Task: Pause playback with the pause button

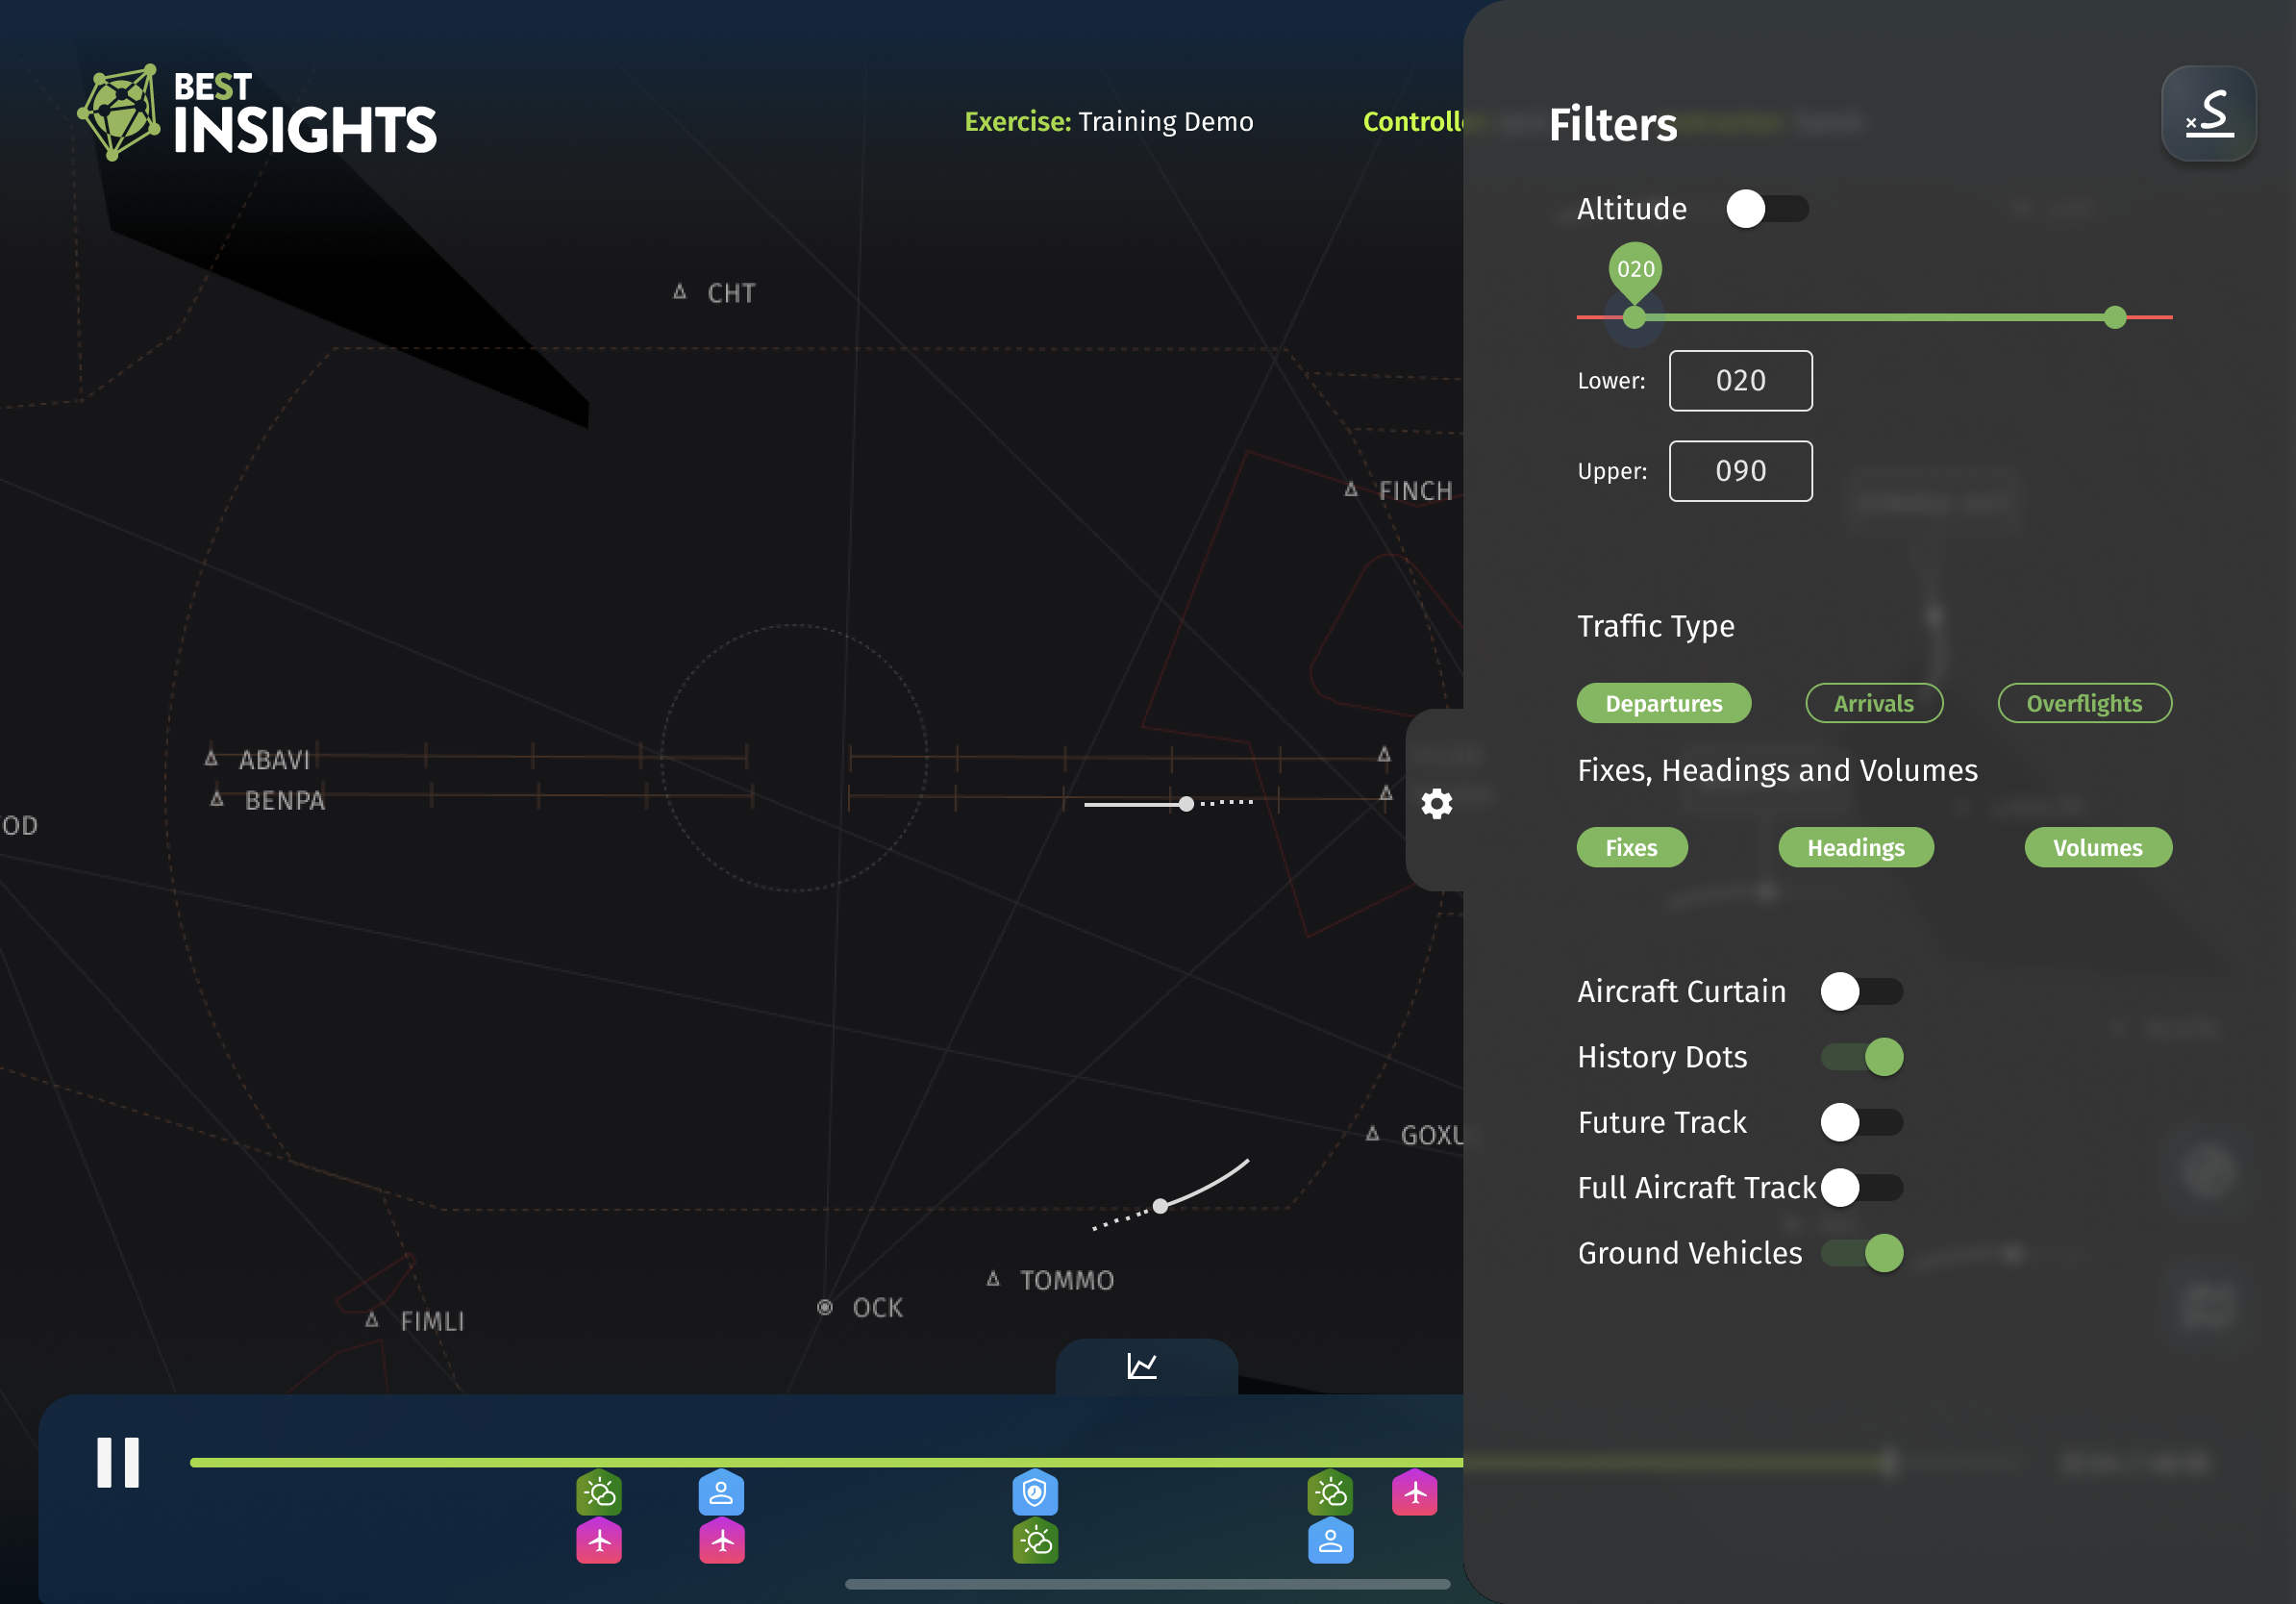Action: click(118, 1462)
